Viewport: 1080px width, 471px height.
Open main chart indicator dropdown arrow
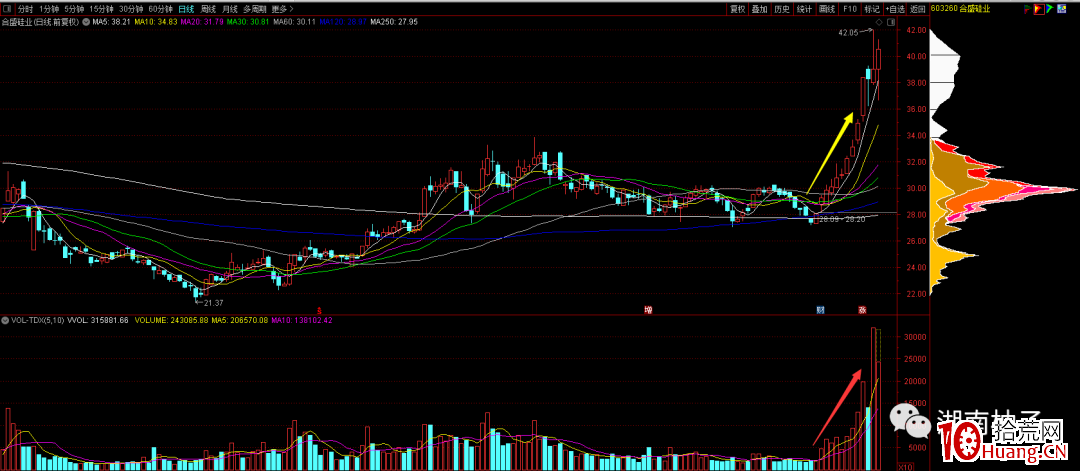86,22
